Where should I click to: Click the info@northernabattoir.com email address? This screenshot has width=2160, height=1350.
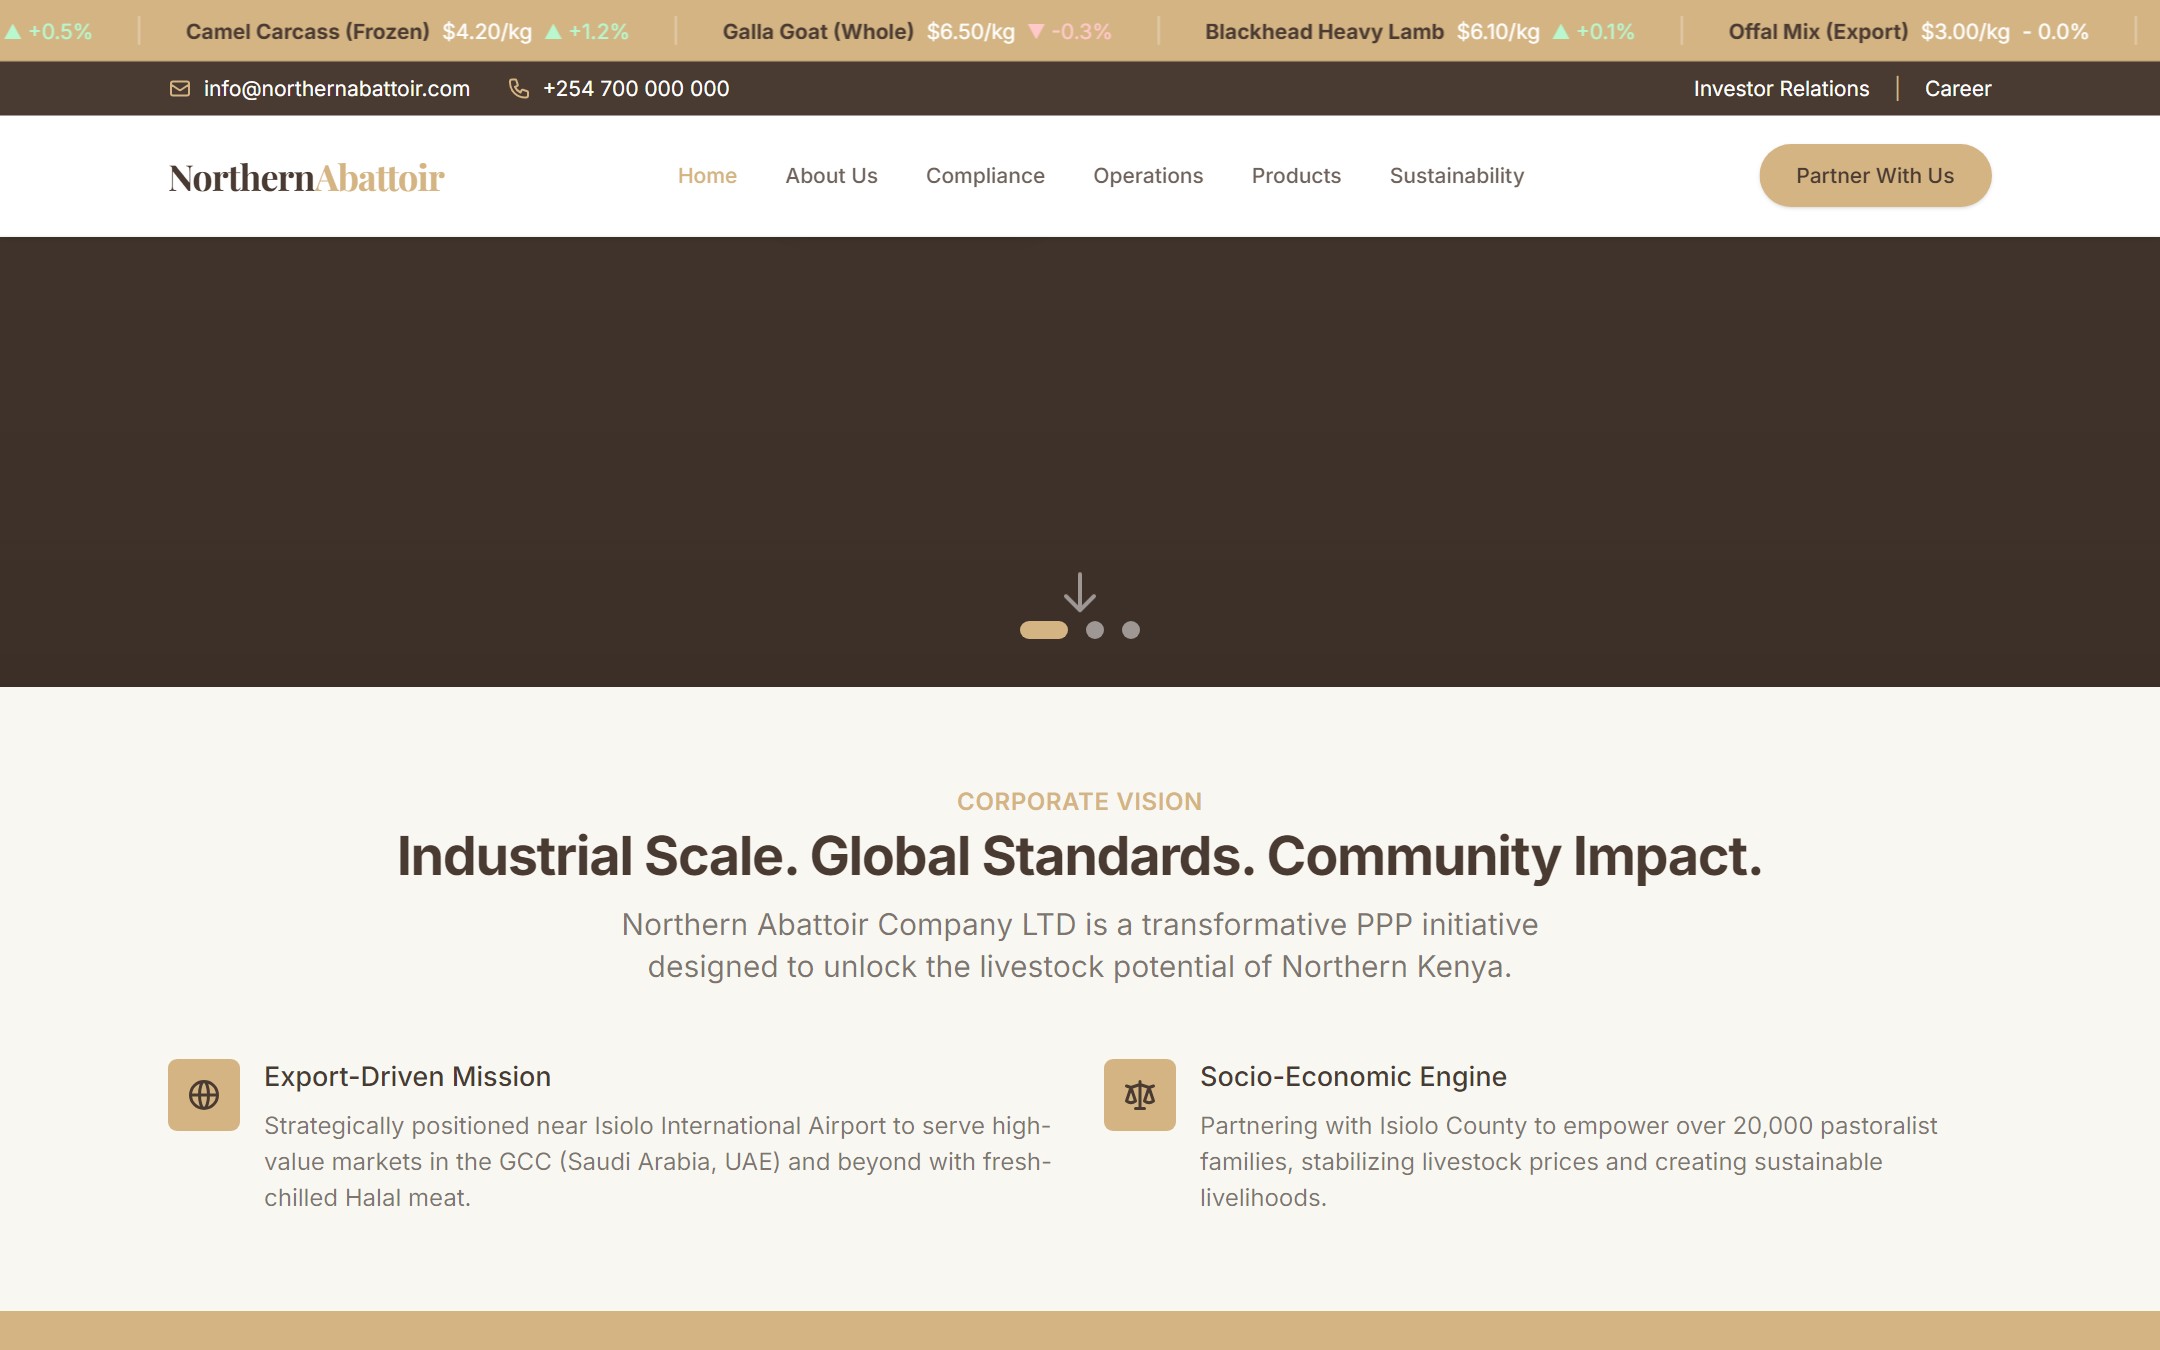[337, 89]
